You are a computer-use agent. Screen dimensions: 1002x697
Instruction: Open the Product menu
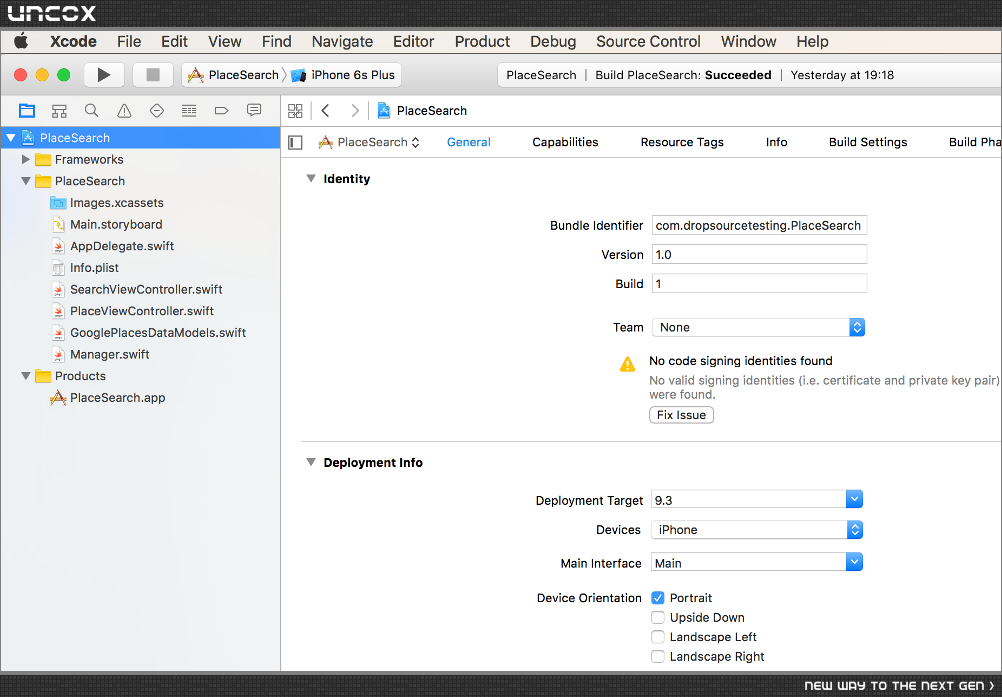(482, 42)
